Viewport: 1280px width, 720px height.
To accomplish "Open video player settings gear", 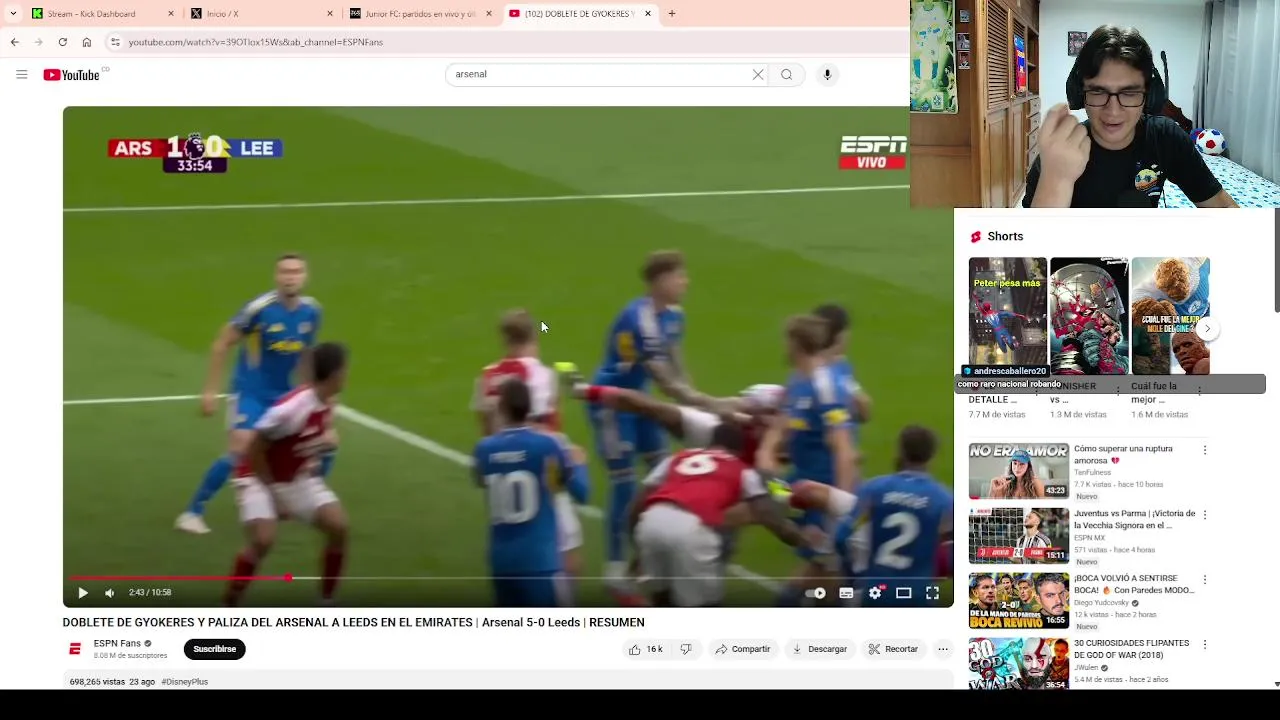I will point(875,593).
